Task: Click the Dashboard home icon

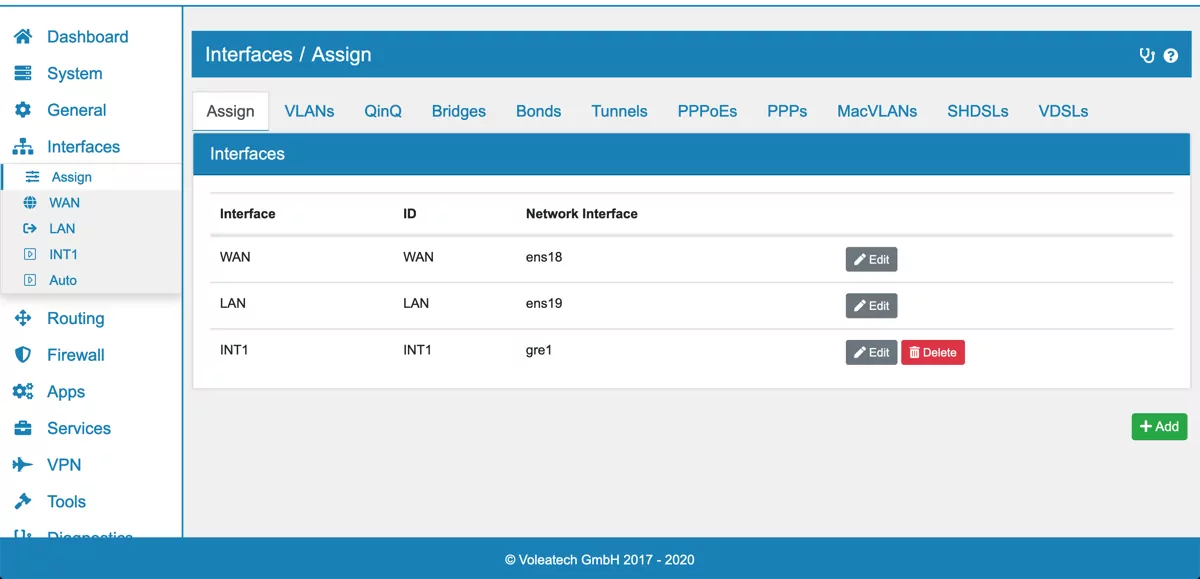Action: click(x=23, y=37)
